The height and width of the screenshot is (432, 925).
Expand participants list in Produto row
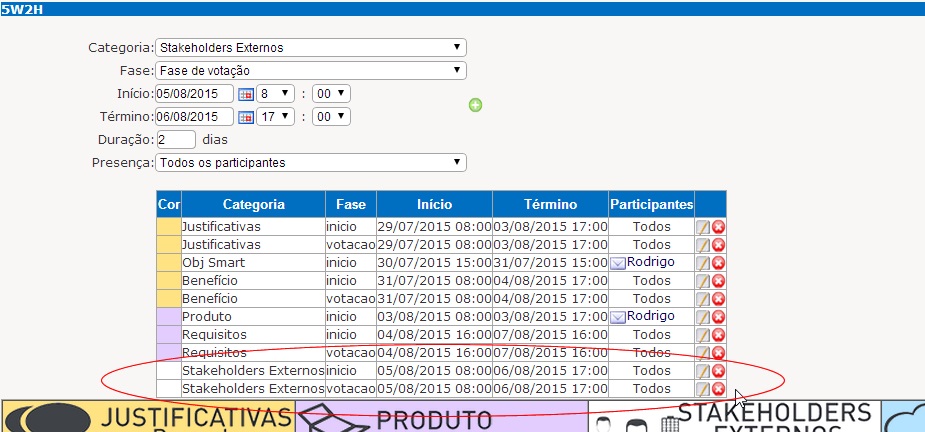pyautogui.click(x=618, y=317)
